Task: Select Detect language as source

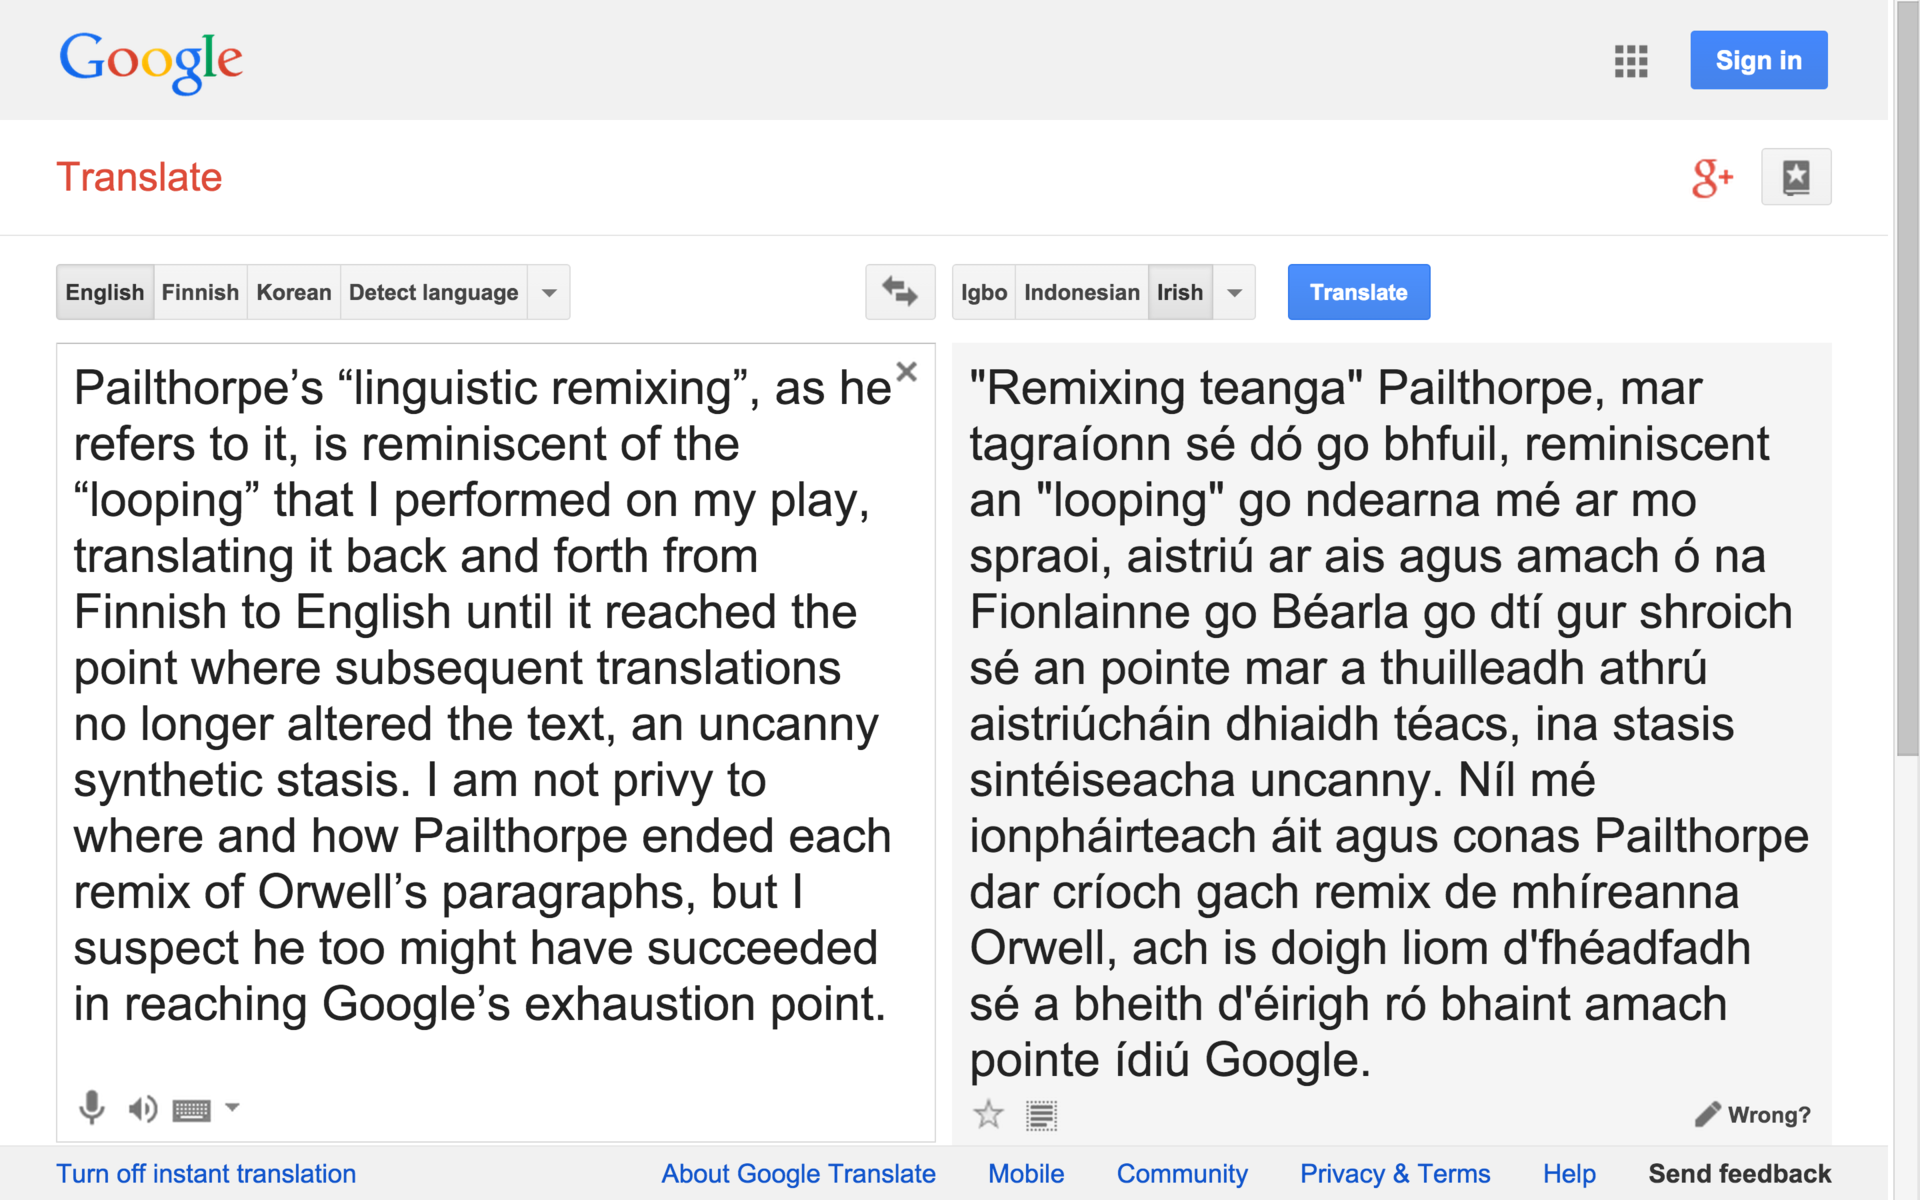Action: click(433, 292)
